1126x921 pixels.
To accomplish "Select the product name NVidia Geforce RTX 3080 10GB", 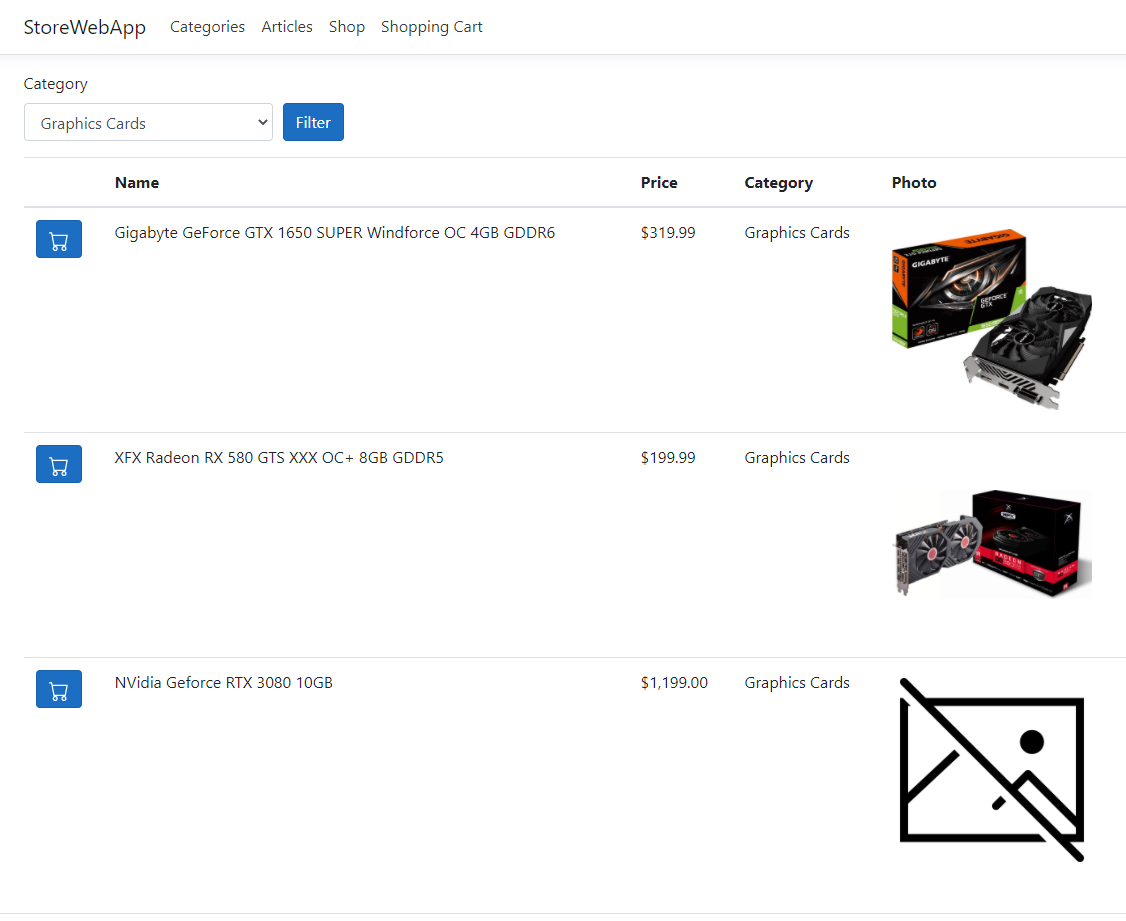I will [x=224, y=683].
